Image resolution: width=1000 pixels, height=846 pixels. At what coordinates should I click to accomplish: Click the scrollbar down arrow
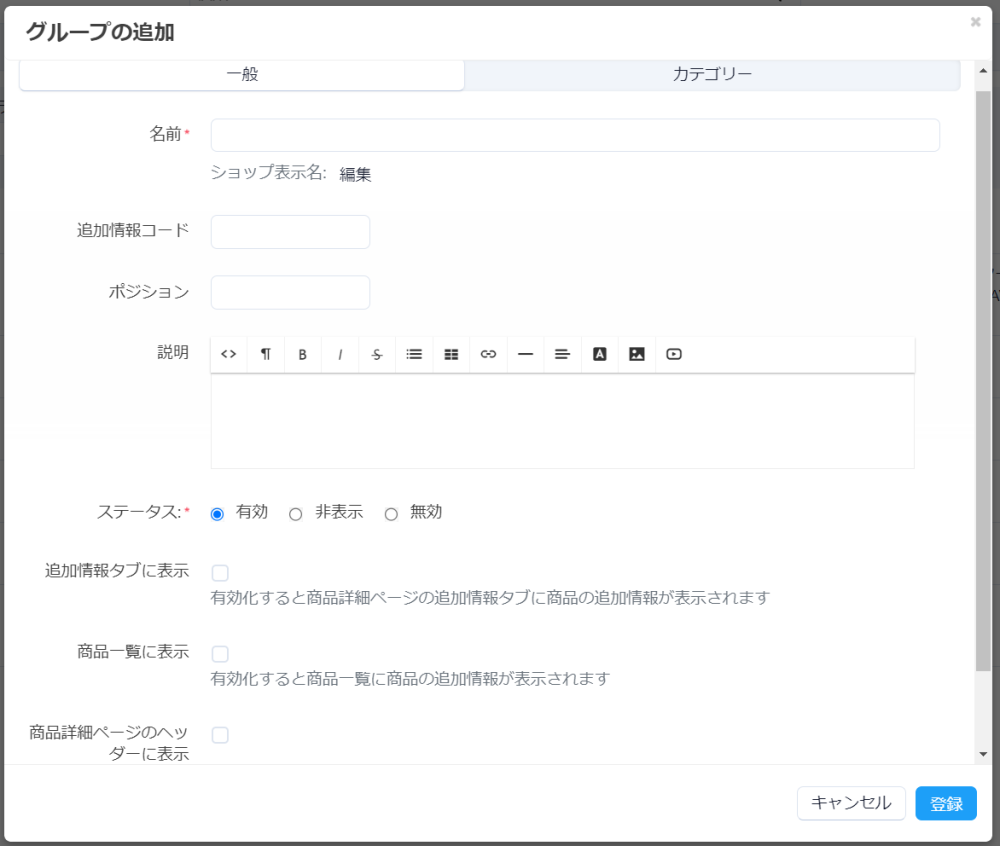[983, 754]
